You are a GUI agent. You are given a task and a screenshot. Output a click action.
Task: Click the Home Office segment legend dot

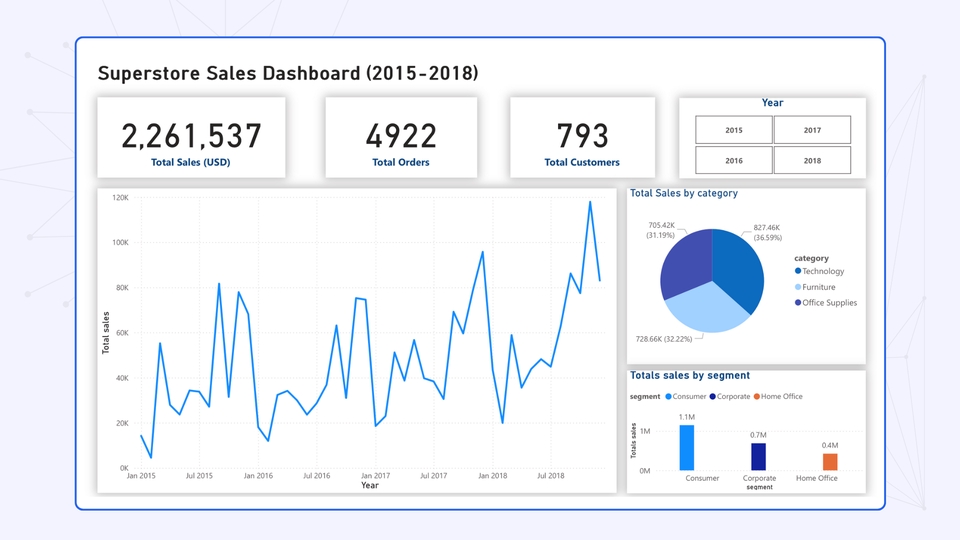758,397
